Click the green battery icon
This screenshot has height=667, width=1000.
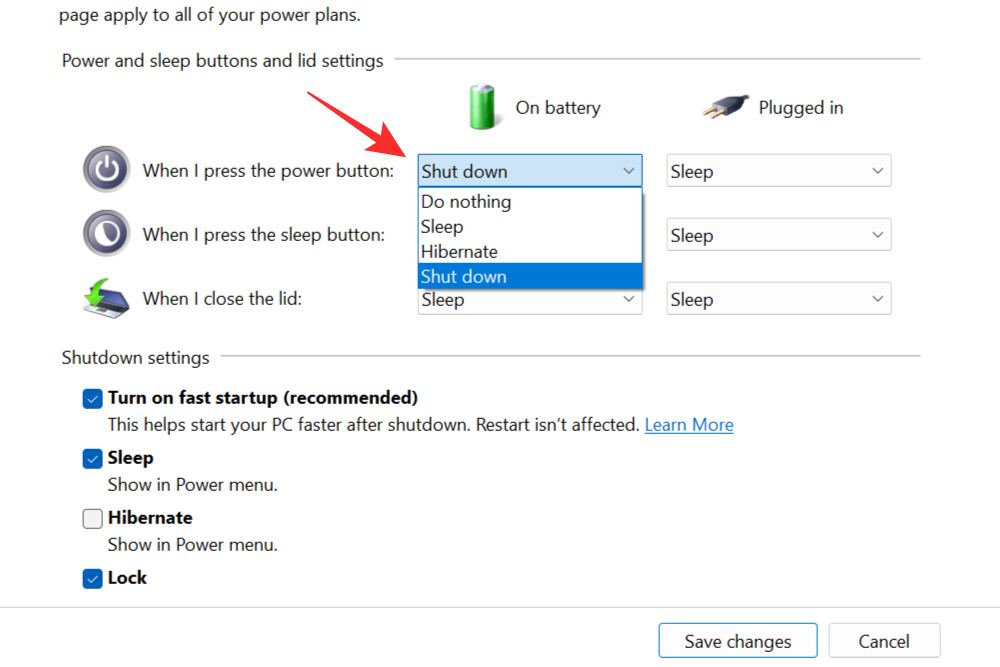482,107
